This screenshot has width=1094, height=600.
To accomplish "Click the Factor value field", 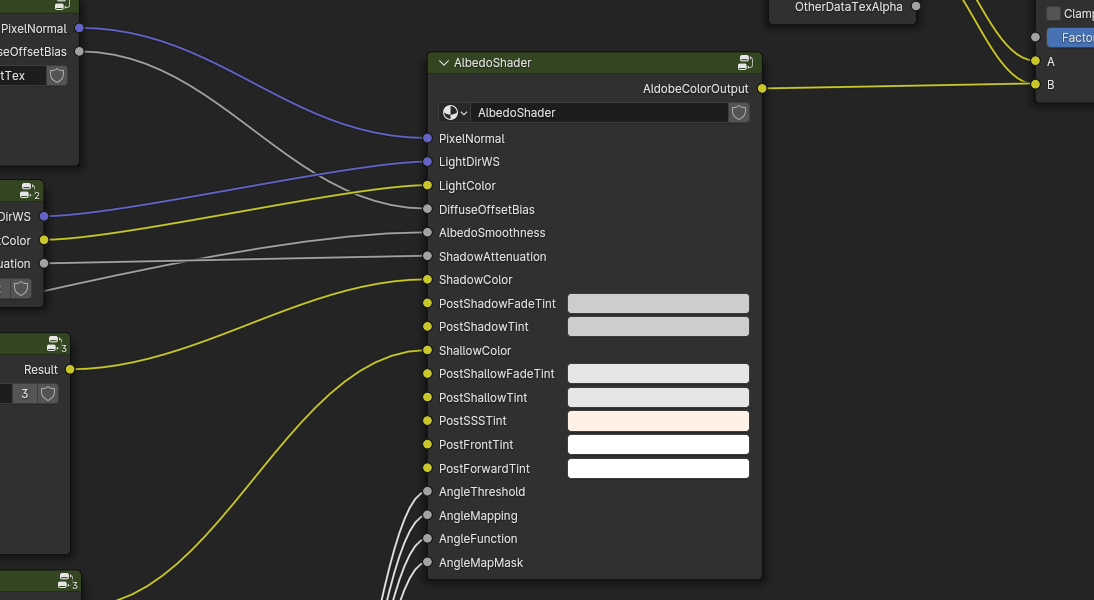I will (1070, 38).
